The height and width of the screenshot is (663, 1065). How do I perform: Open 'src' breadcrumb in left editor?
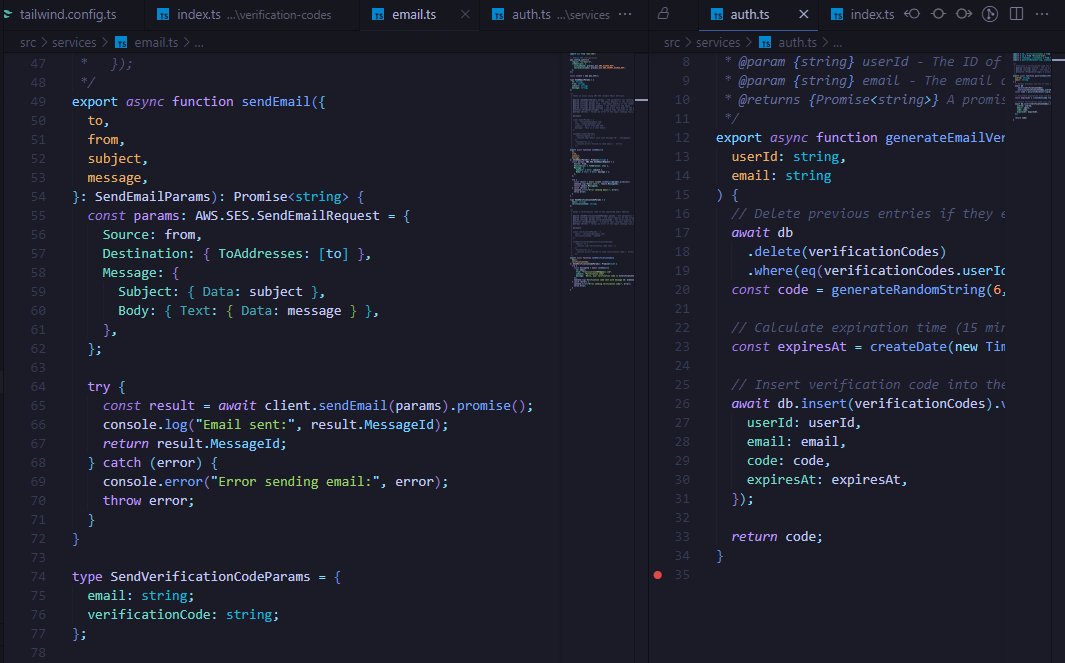[28, 42]
